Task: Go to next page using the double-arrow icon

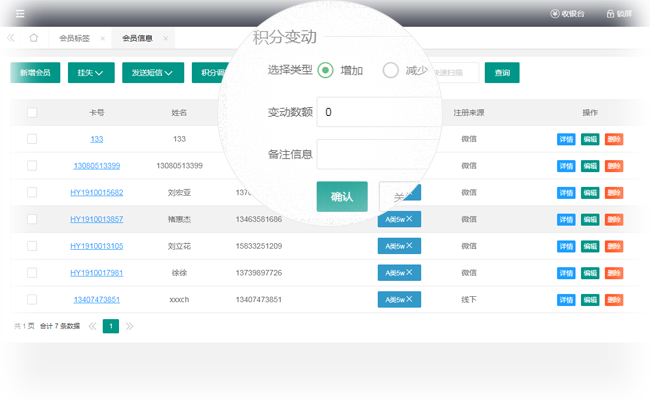Action: coord(129,326)
